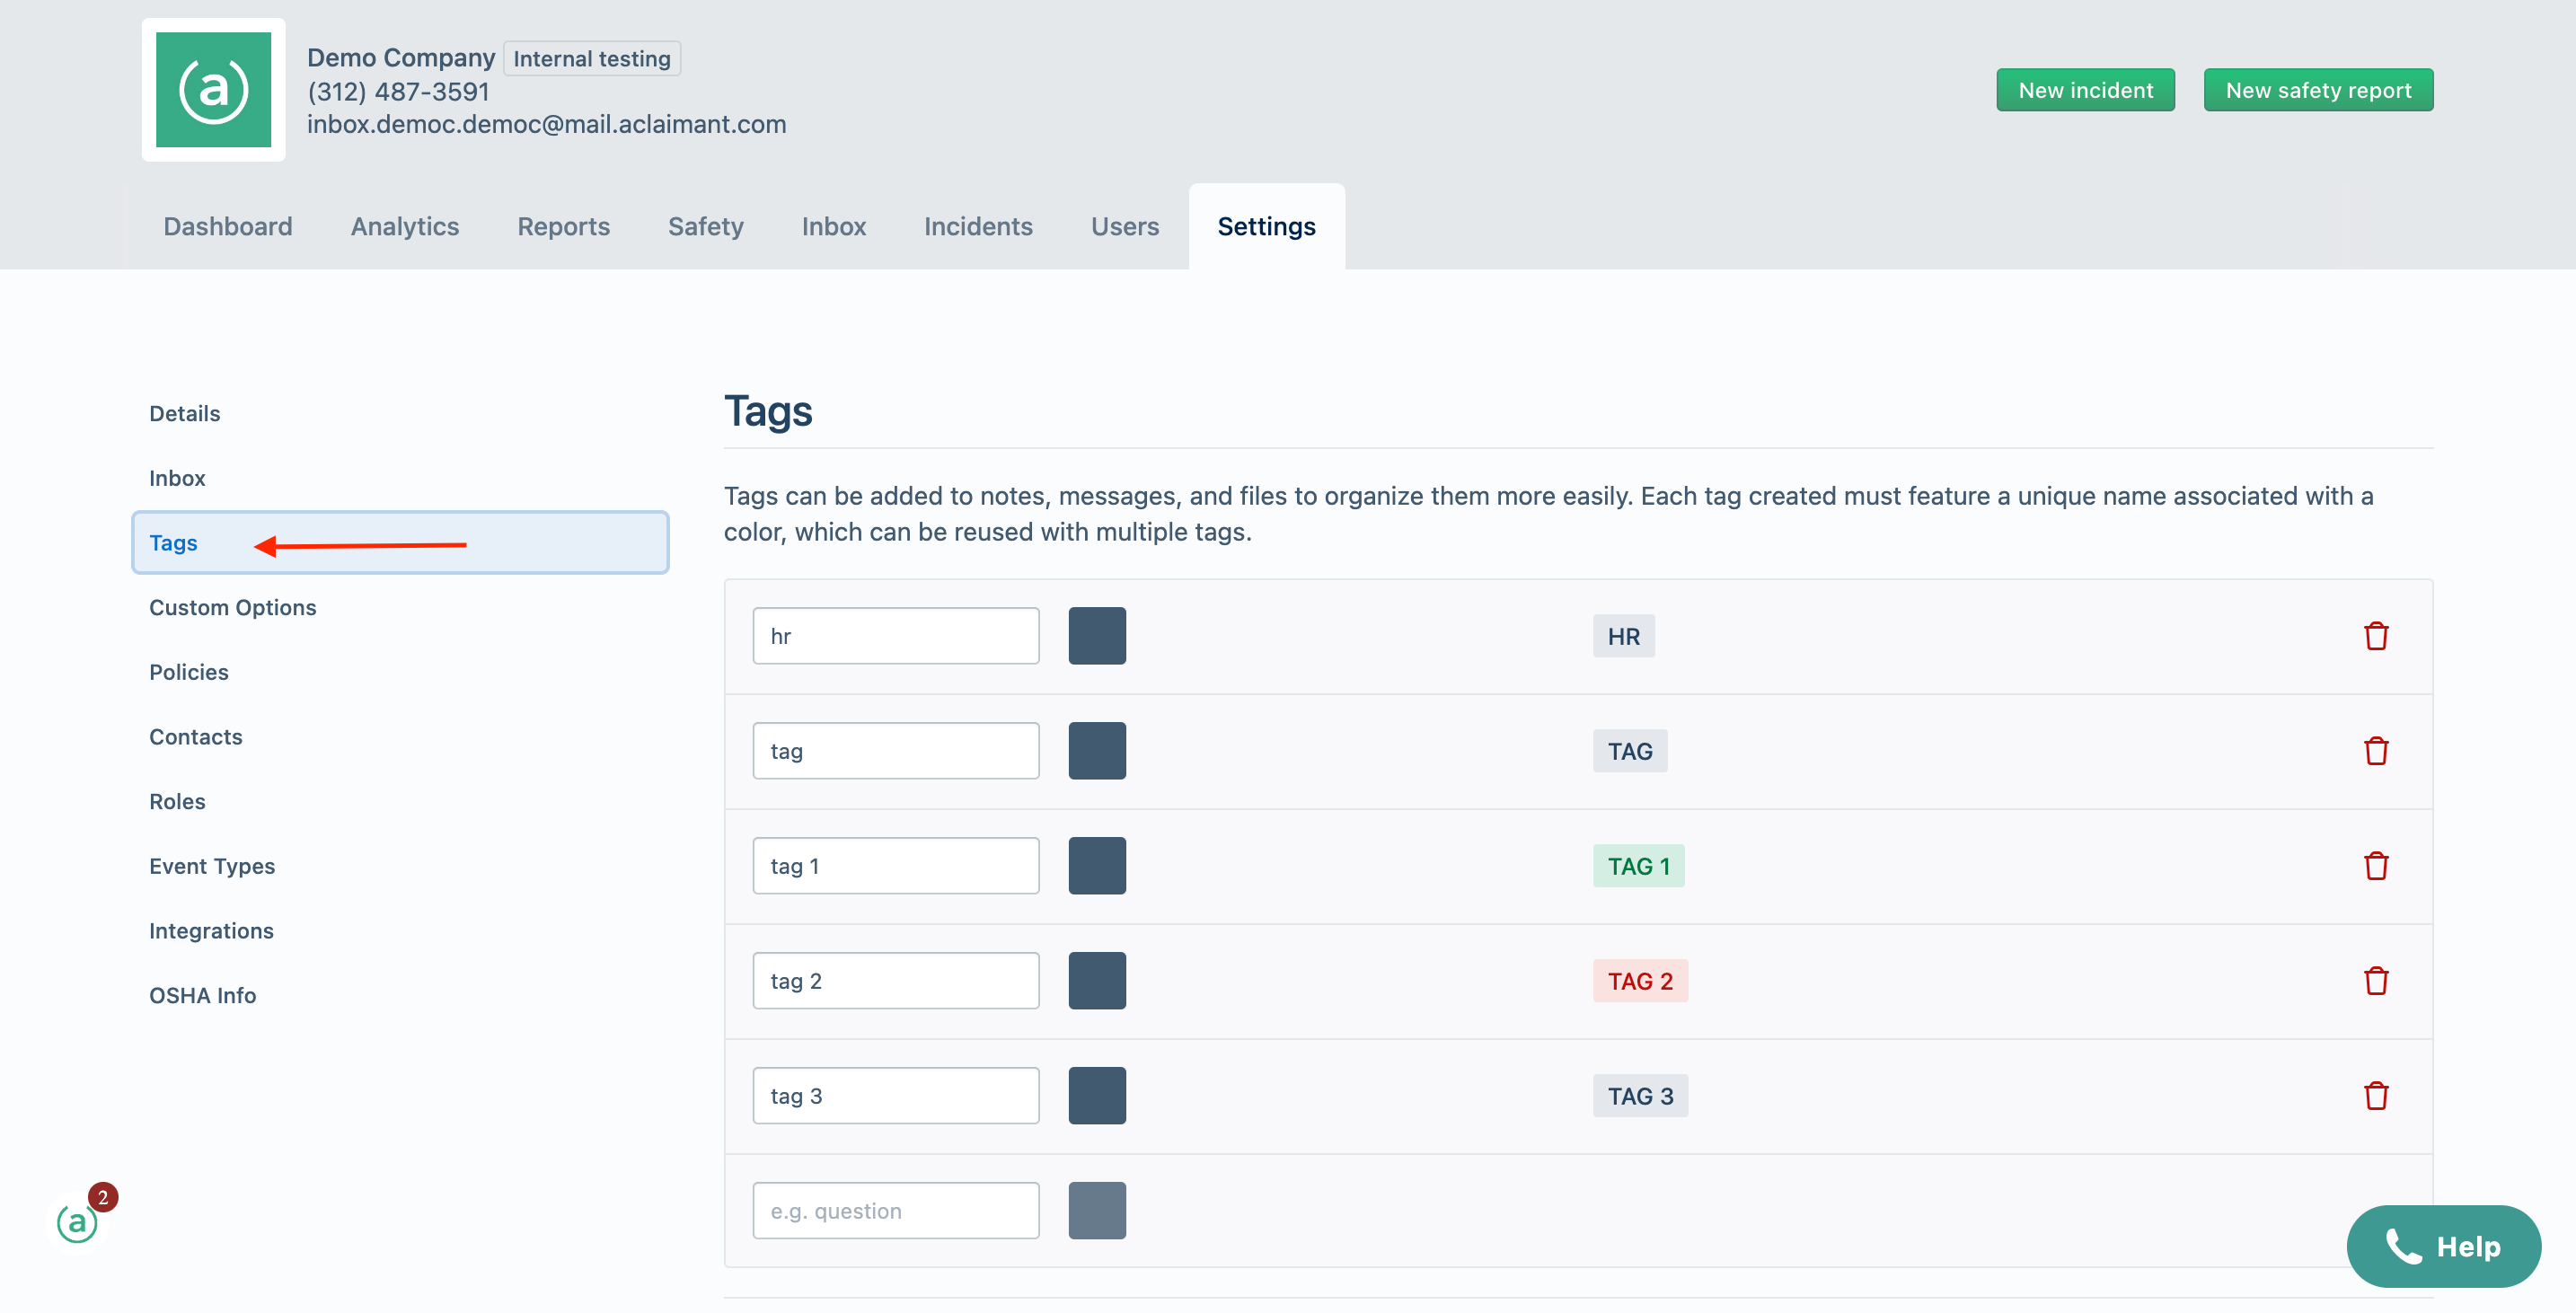Go to the Reports tab

pos(563,226)
